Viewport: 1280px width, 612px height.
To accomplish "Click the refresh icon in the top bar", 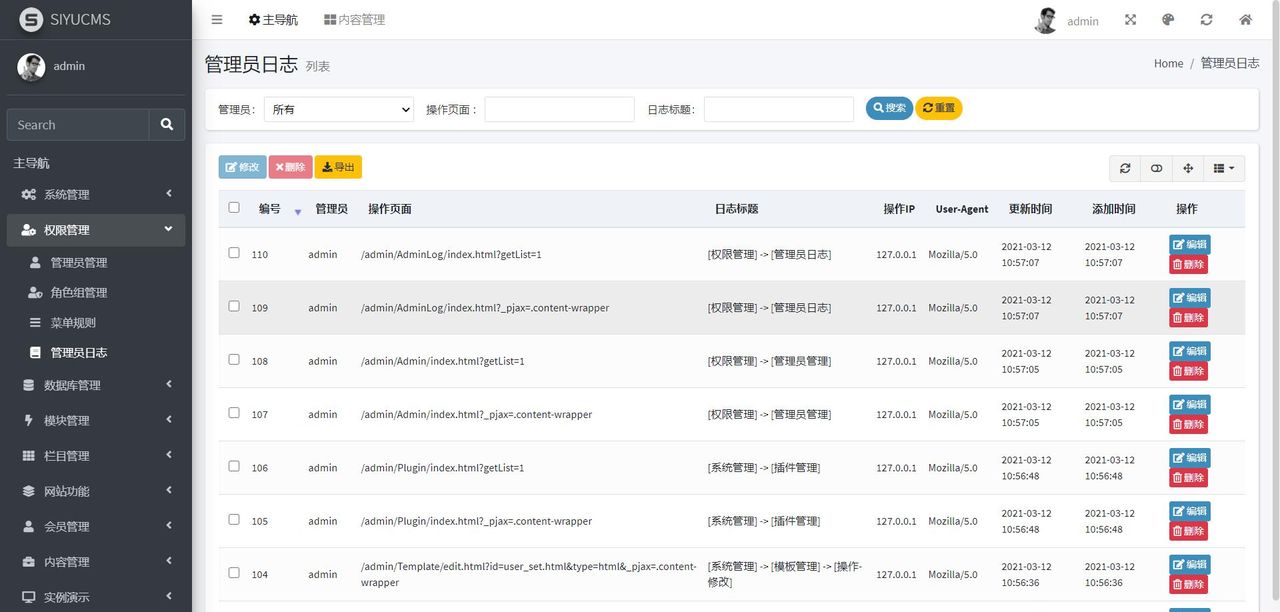I will pyautogui.click(x=1206, y=18).
